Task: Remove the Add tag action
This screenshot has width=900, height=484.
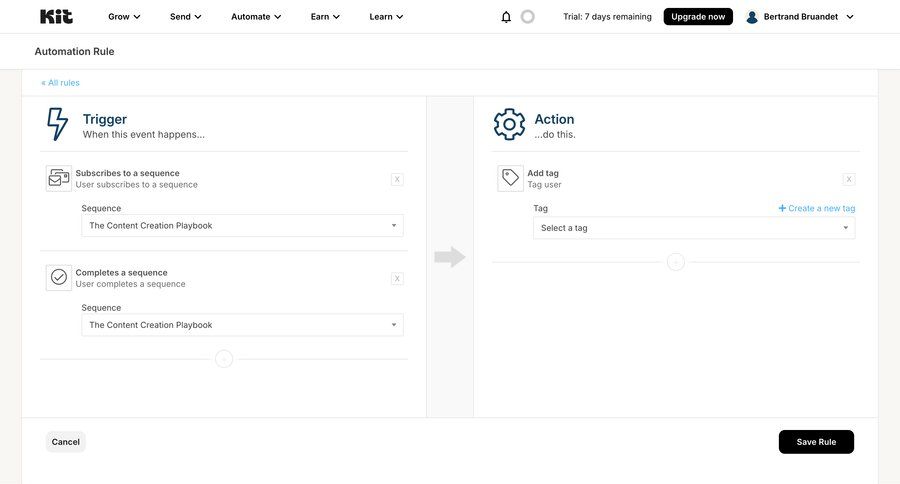Action: [849, 179]
